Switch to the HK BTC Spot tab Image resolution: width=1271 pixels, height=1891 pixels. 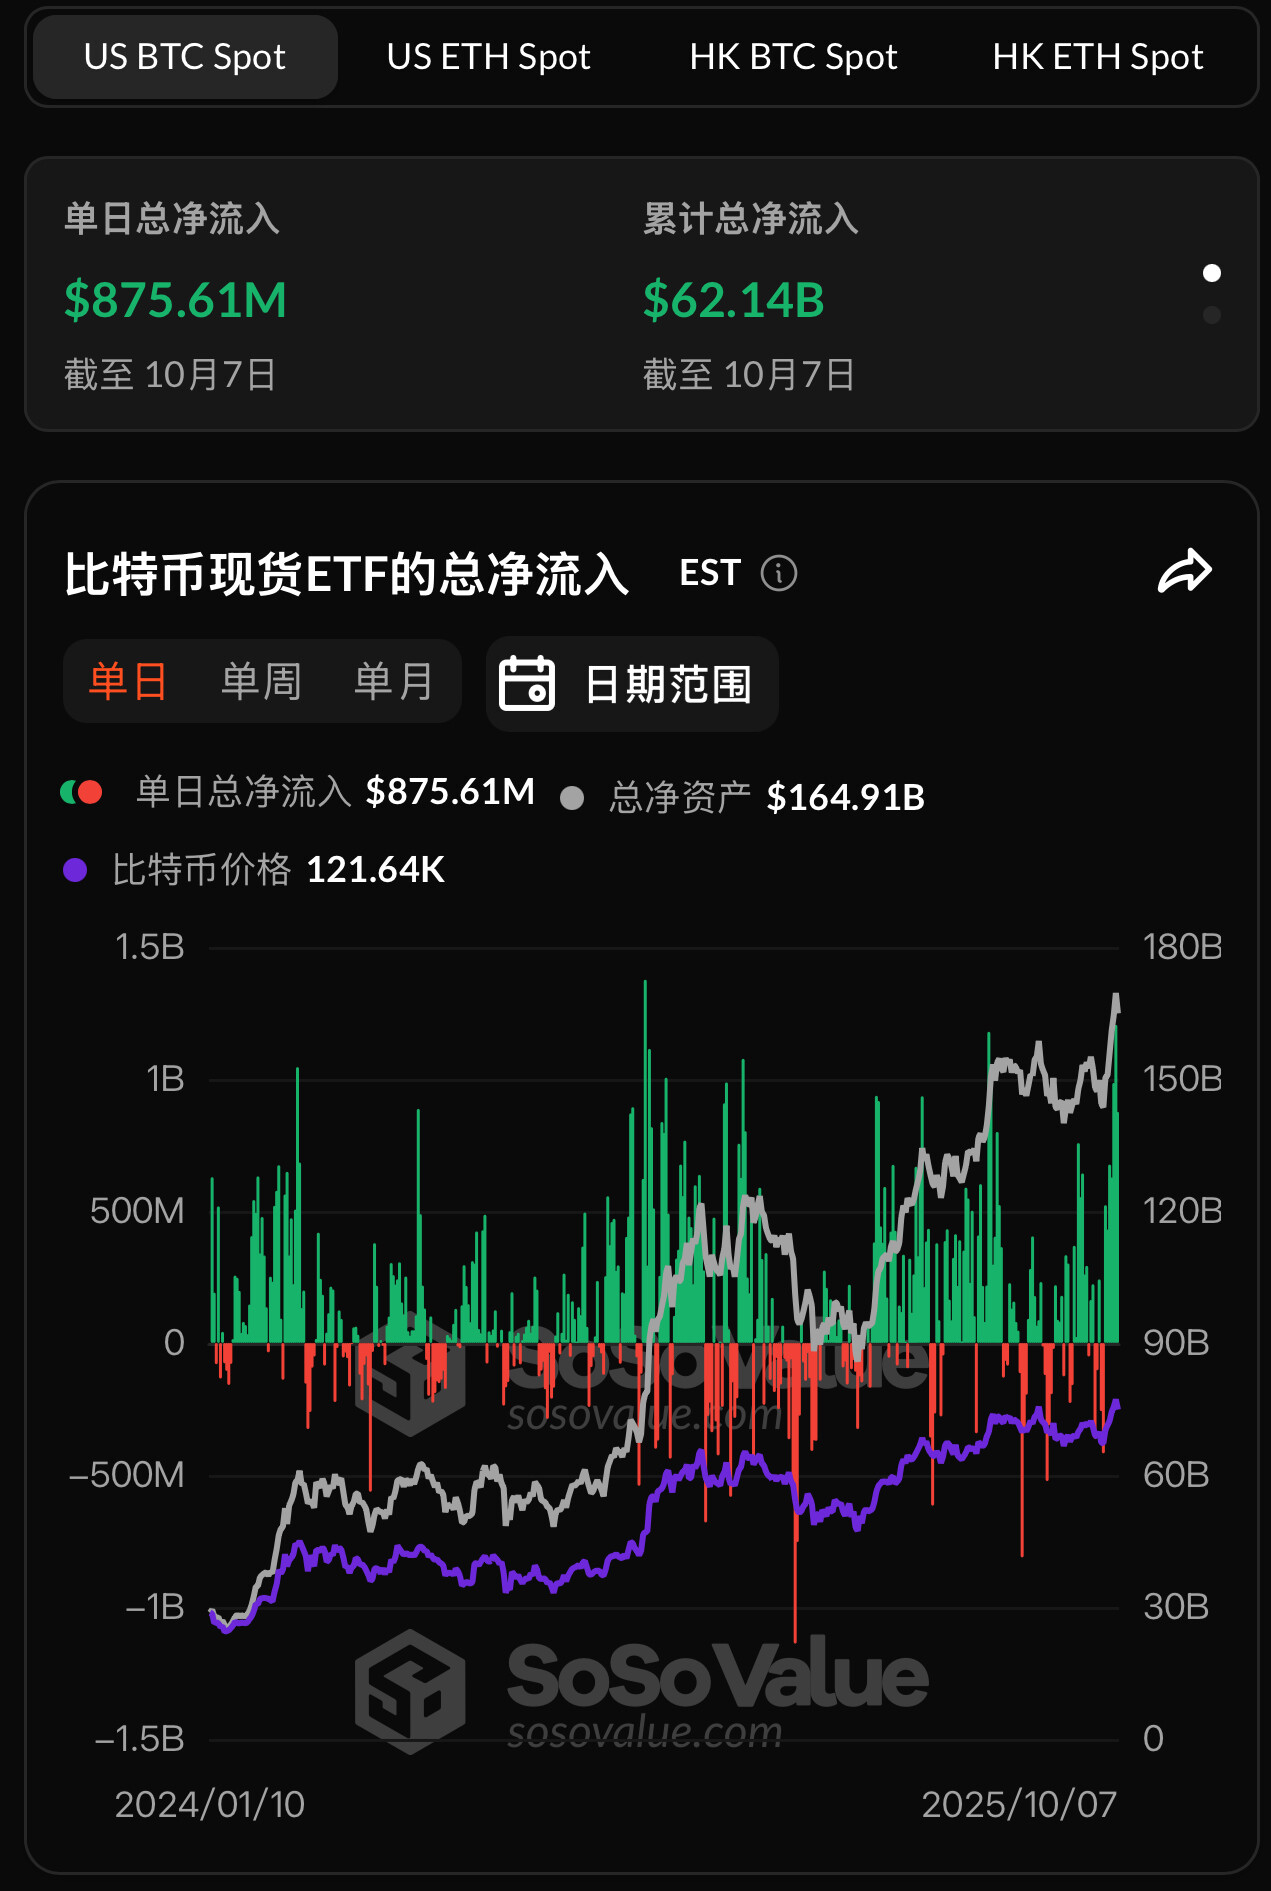793,57
